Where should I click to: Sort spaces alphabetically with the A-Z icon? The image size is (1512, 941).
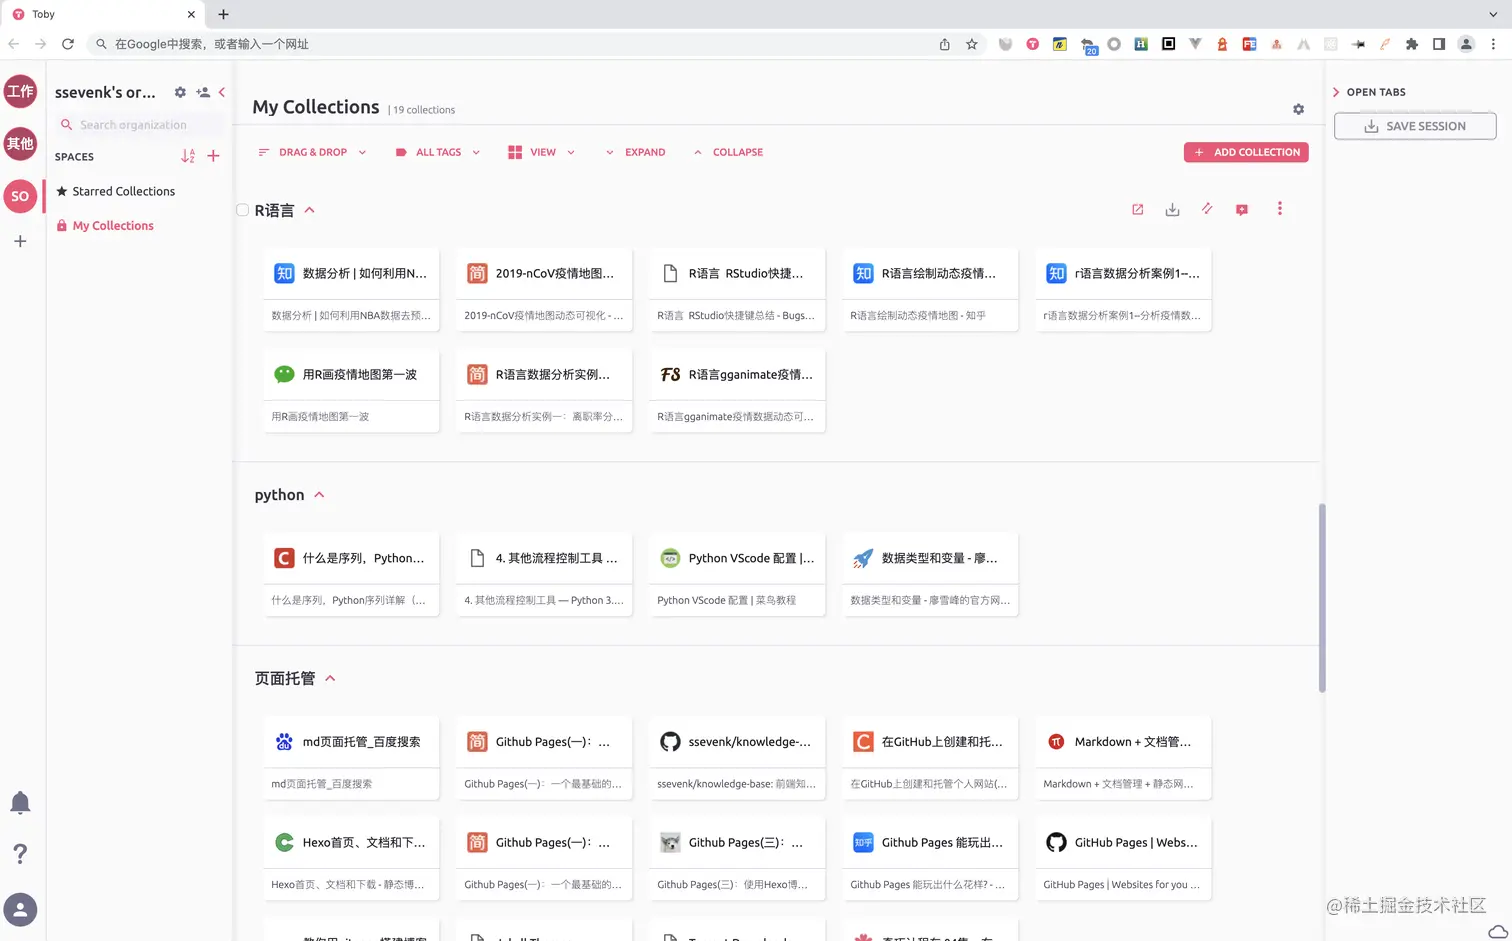tap(188, 156)
